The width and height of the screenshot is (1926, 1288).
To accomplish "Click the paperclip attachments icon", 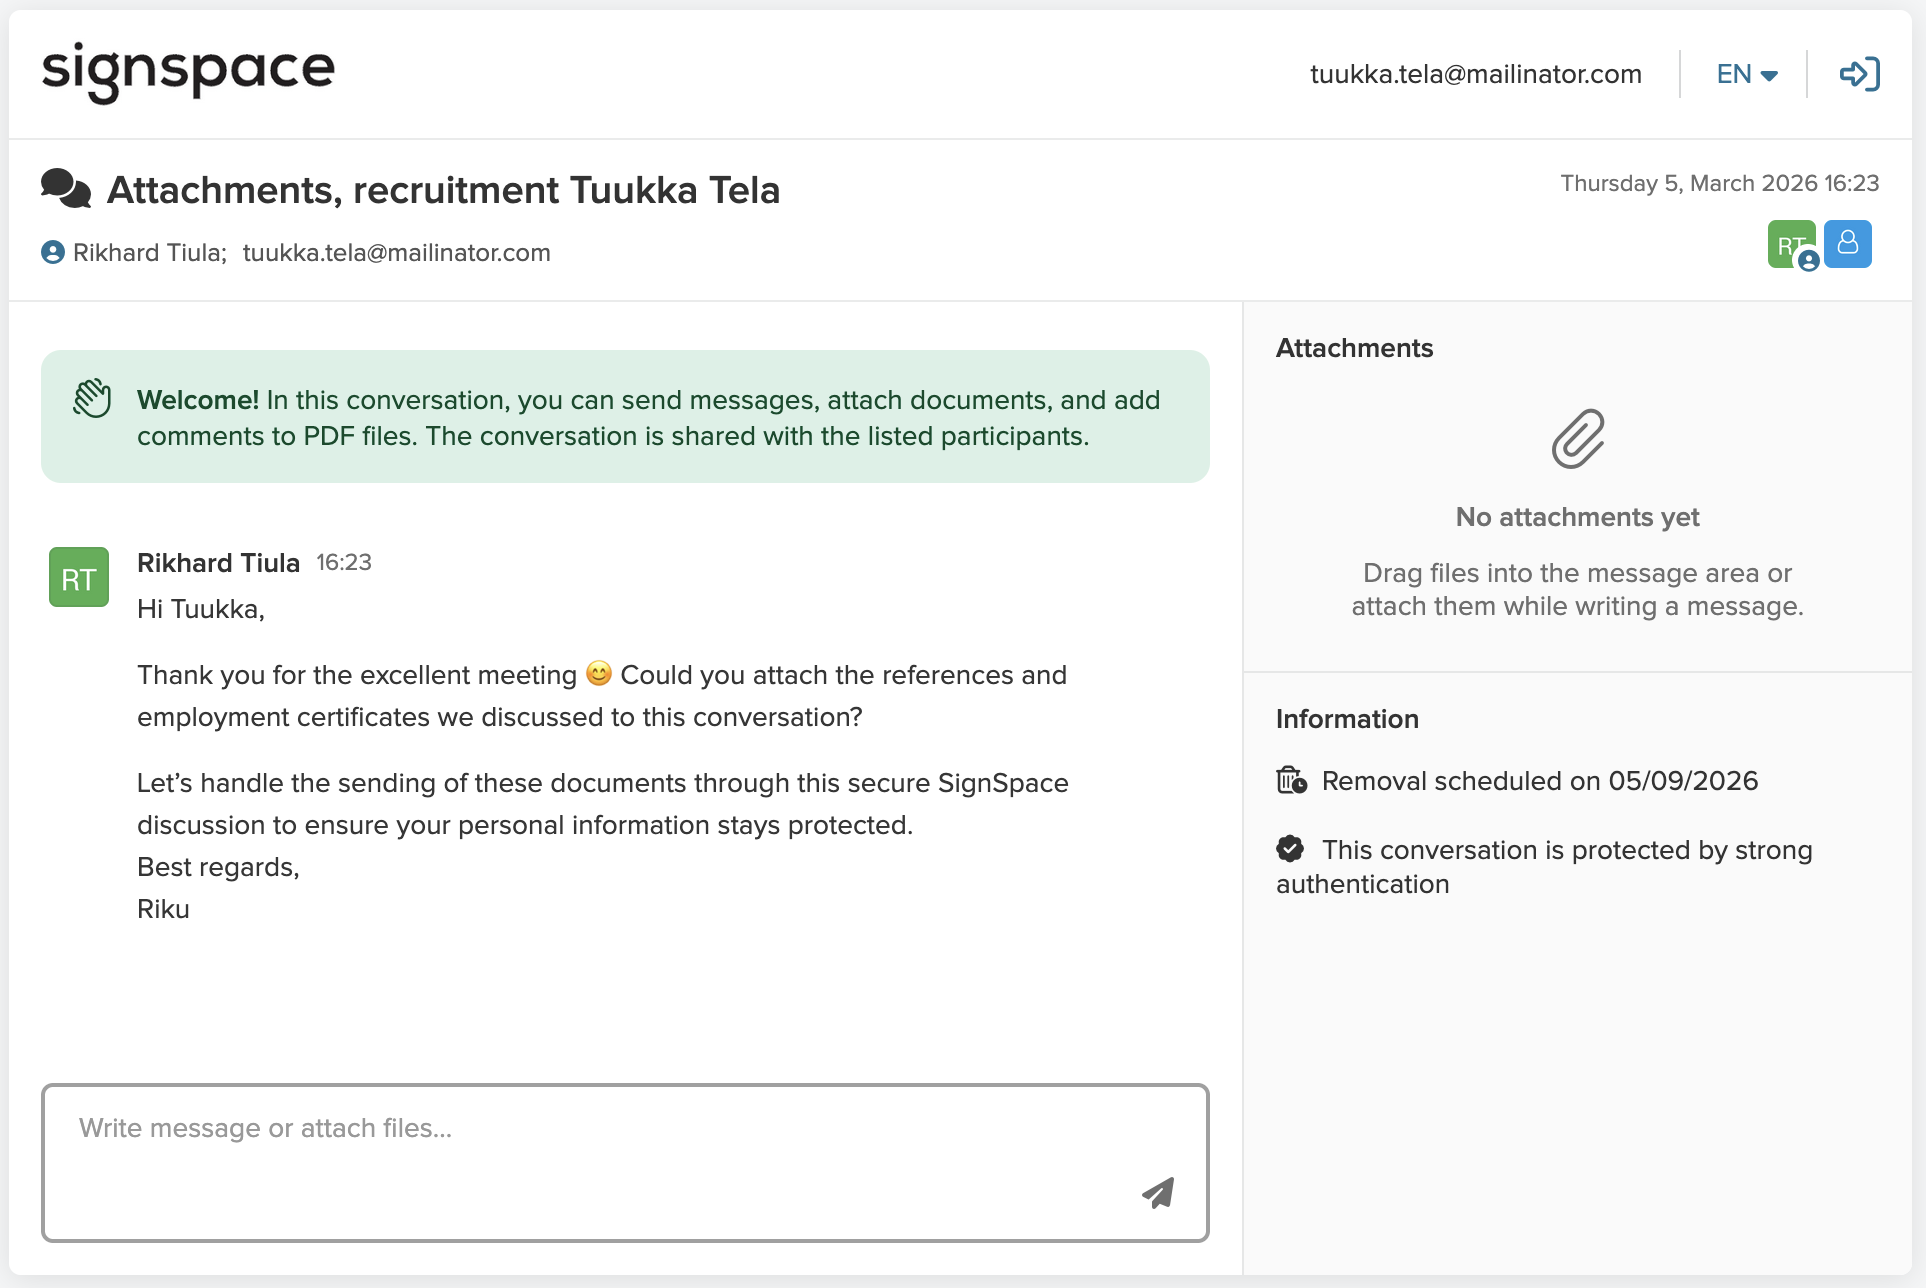I will (x=1577, y=438).
